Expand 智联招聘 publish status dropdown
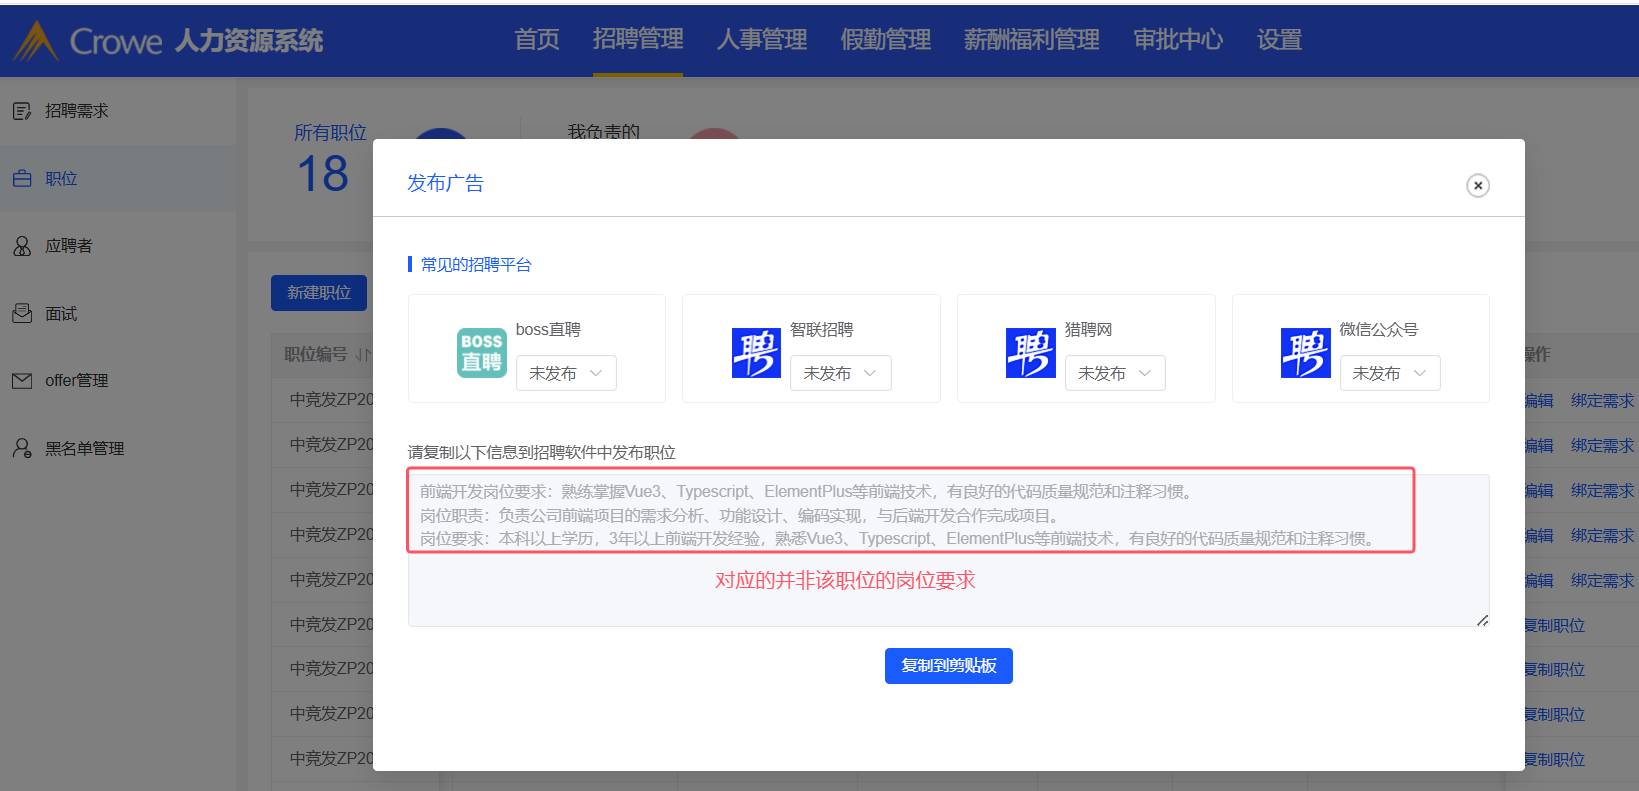This screenshot has height=791, width=1639. pos(840,373)
